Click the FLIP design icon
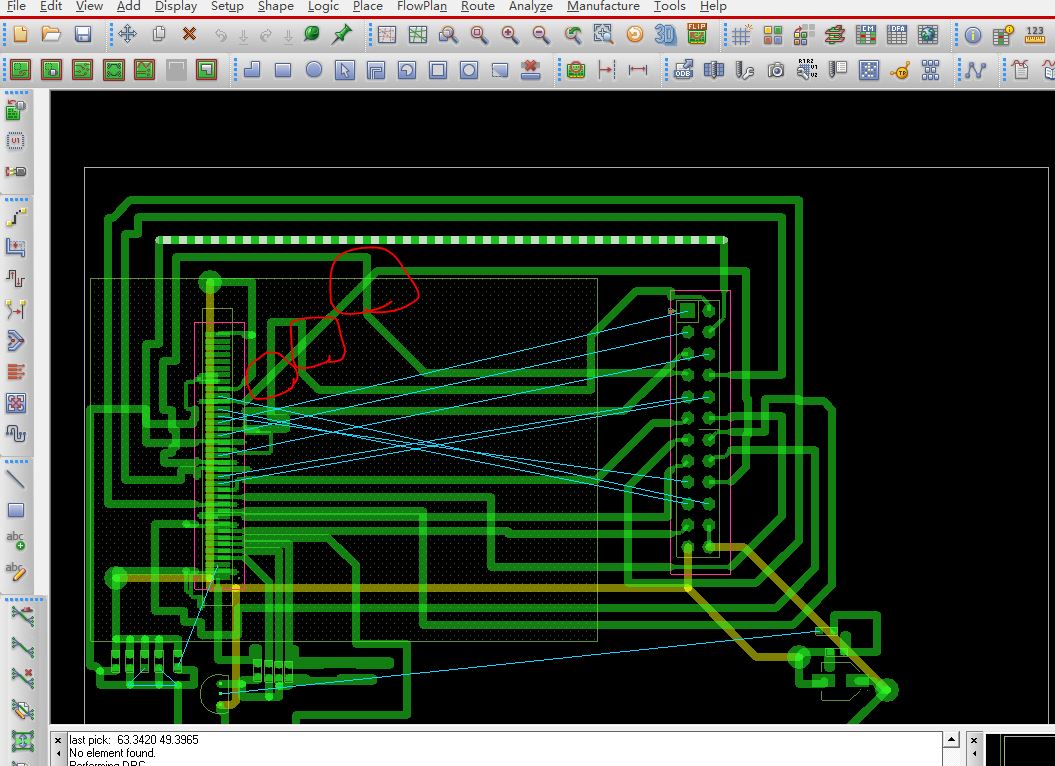The width and height of the screenshot is (1055, 766). coord(697,34)
